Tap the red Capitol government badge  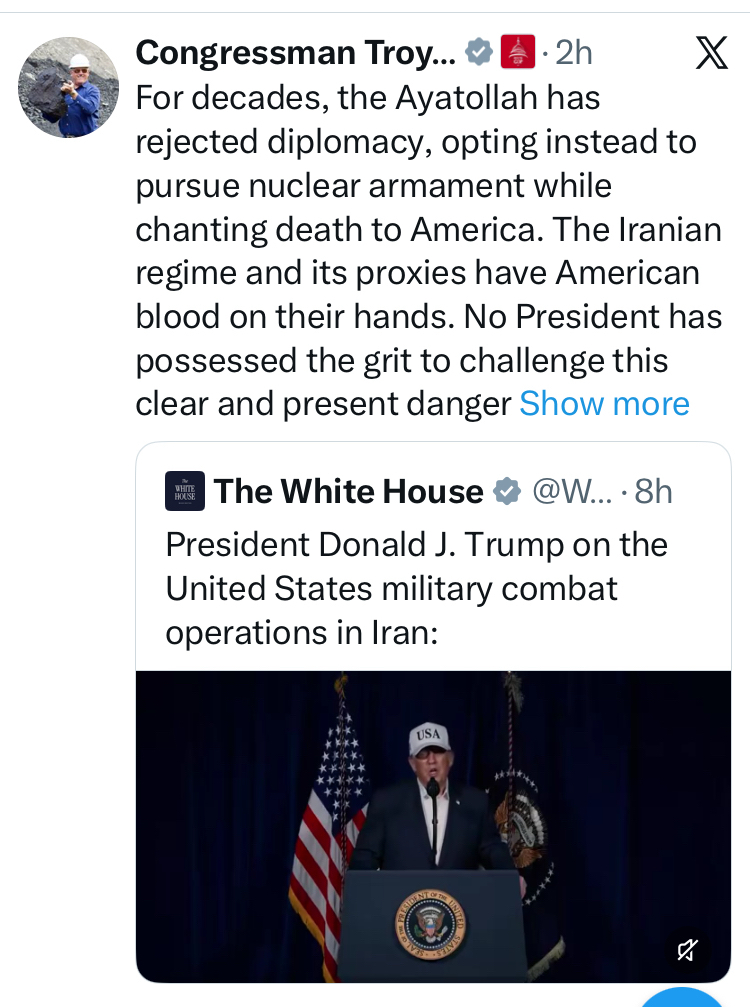tap(517, 51)
